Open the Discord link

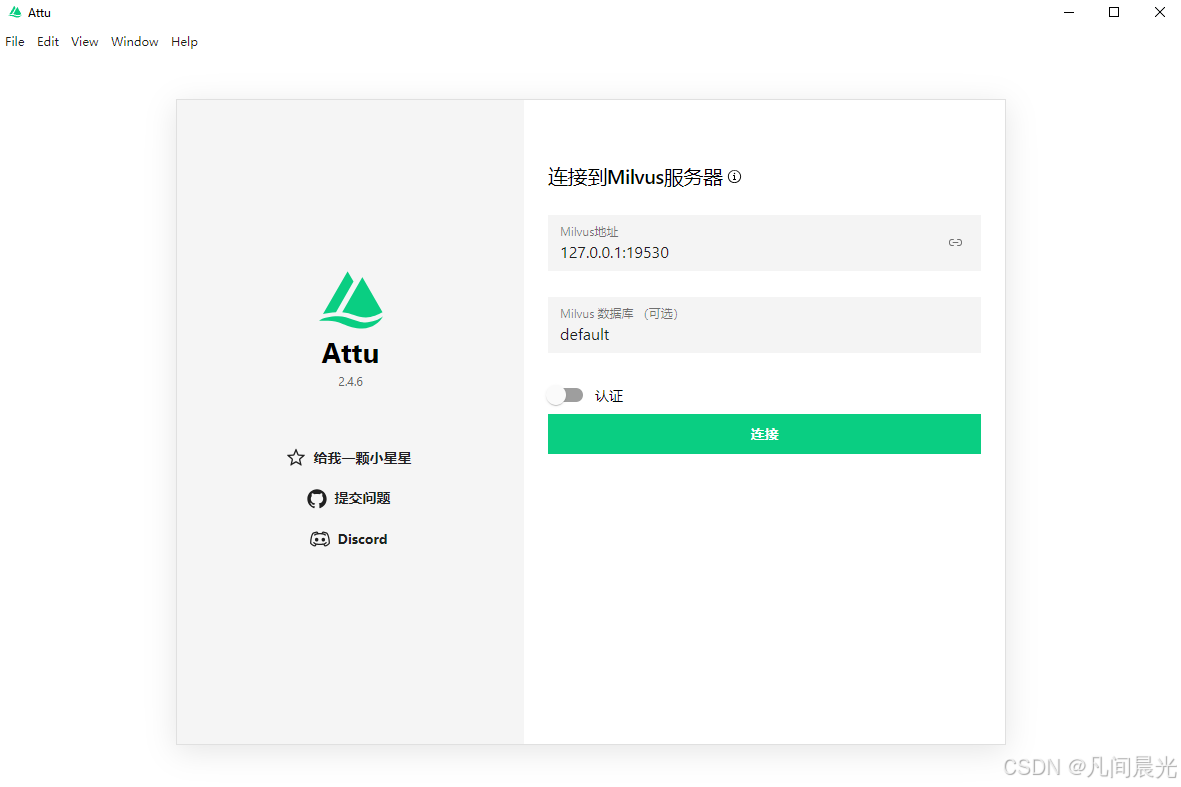coord(362,539)
